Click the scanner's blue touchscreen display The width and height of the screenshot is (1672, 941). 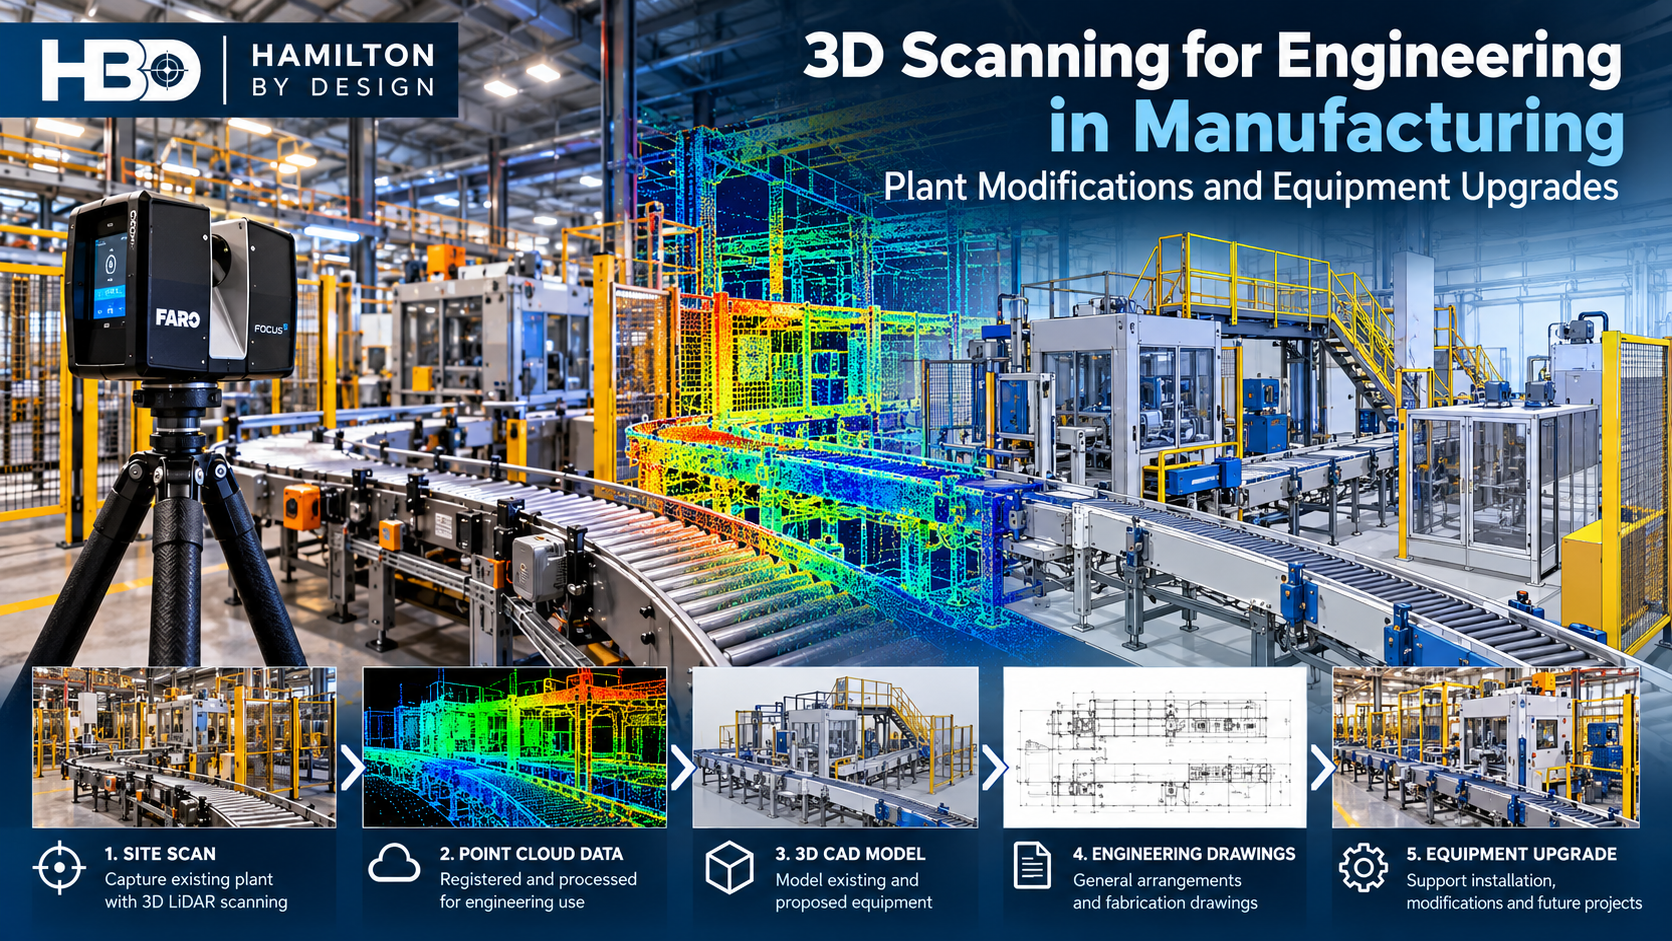[x=111, y=277]
